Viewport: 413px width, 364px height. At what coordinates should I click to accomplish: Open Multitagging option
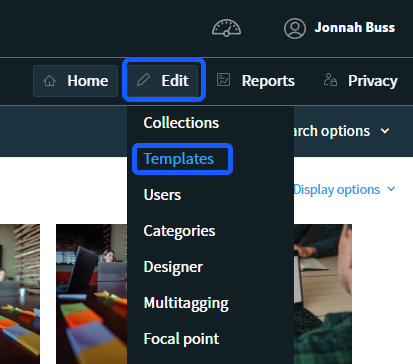click(x=186, y=303)
